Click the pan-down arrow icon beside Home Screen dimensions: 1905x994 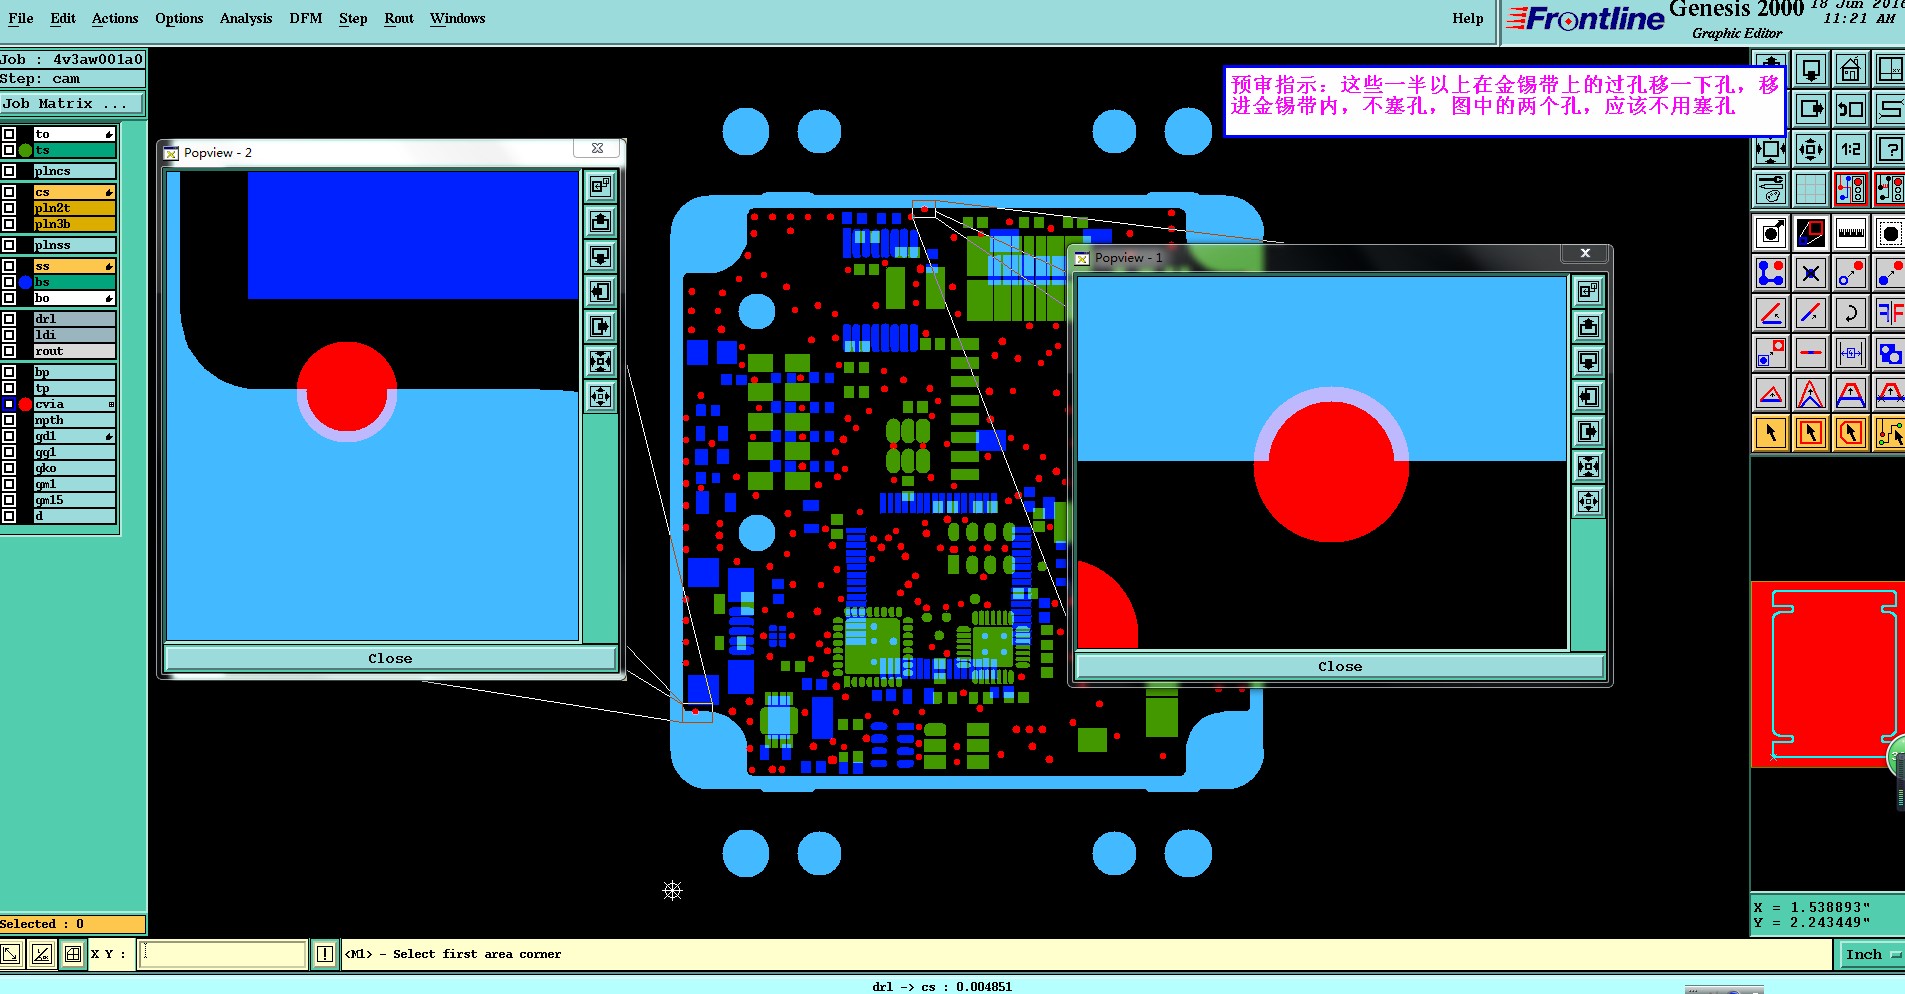pyautogui.click(x=1810, y=70)
